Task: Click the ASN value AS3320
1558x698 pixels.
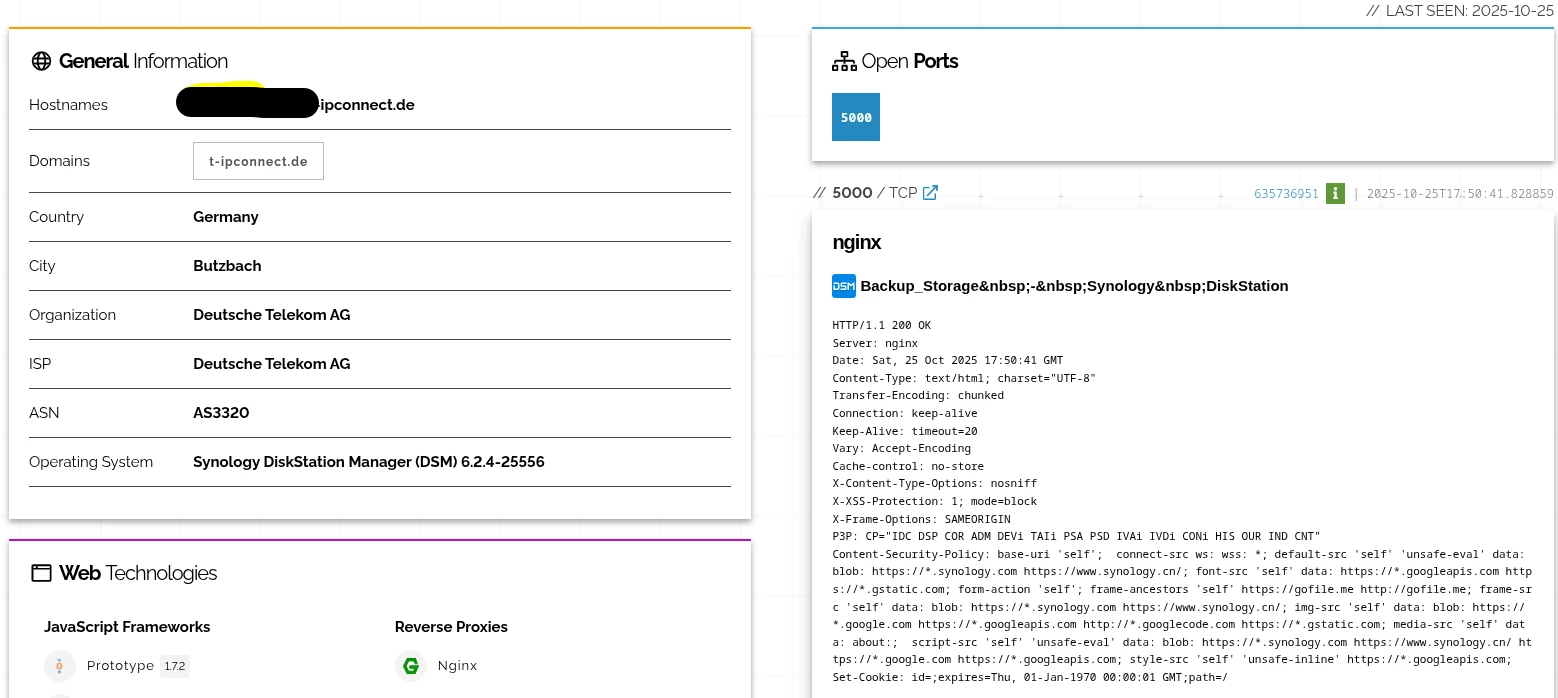Action: (221, 413)
